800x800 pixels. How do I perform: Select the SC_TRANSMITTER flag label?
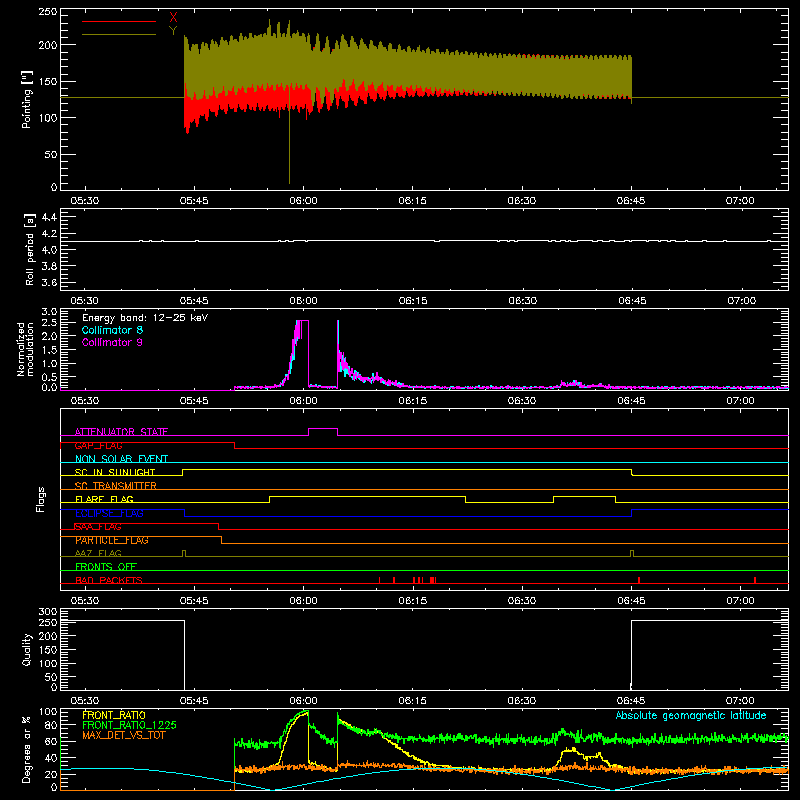pyautogui.click(x=115, y=486)
